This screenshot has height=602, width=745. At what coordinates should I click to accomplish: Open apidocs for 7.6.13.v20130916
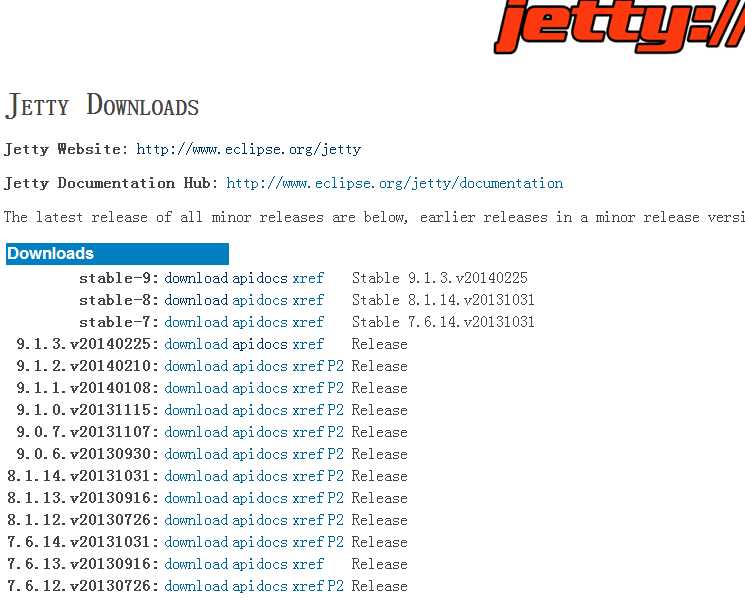coord(260,564)
